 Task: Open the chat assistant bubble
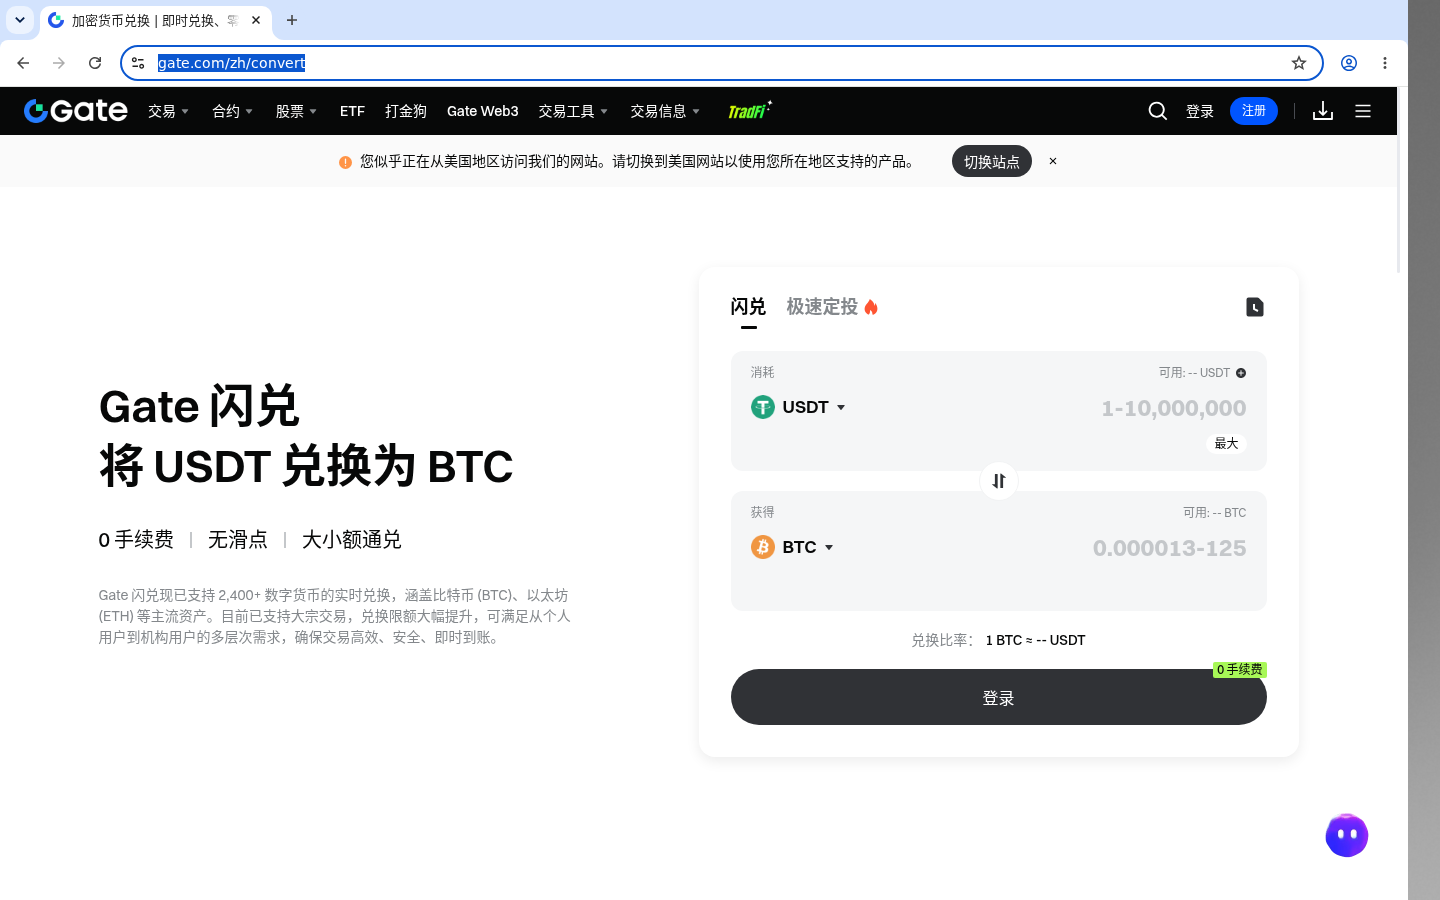[x=1347, y=835]
